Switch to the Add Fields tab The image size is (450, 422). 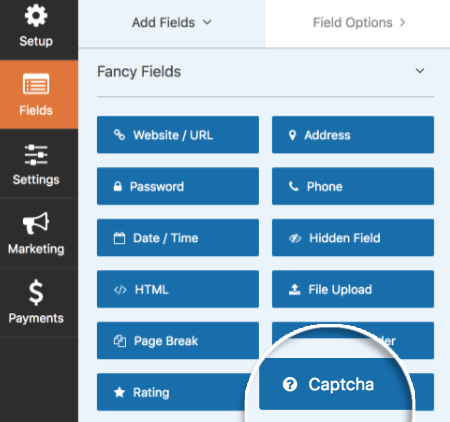[x=172, y=23]
